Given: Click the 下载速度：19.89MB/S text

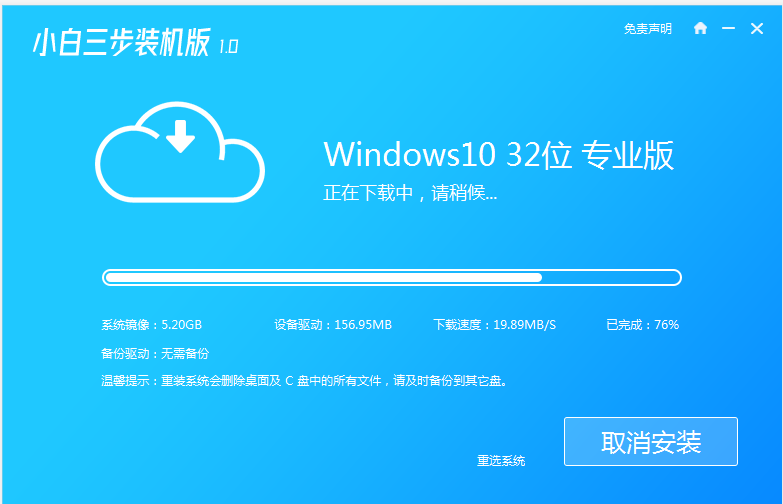Looking at the screenshot, I should (x=494, y=325).
